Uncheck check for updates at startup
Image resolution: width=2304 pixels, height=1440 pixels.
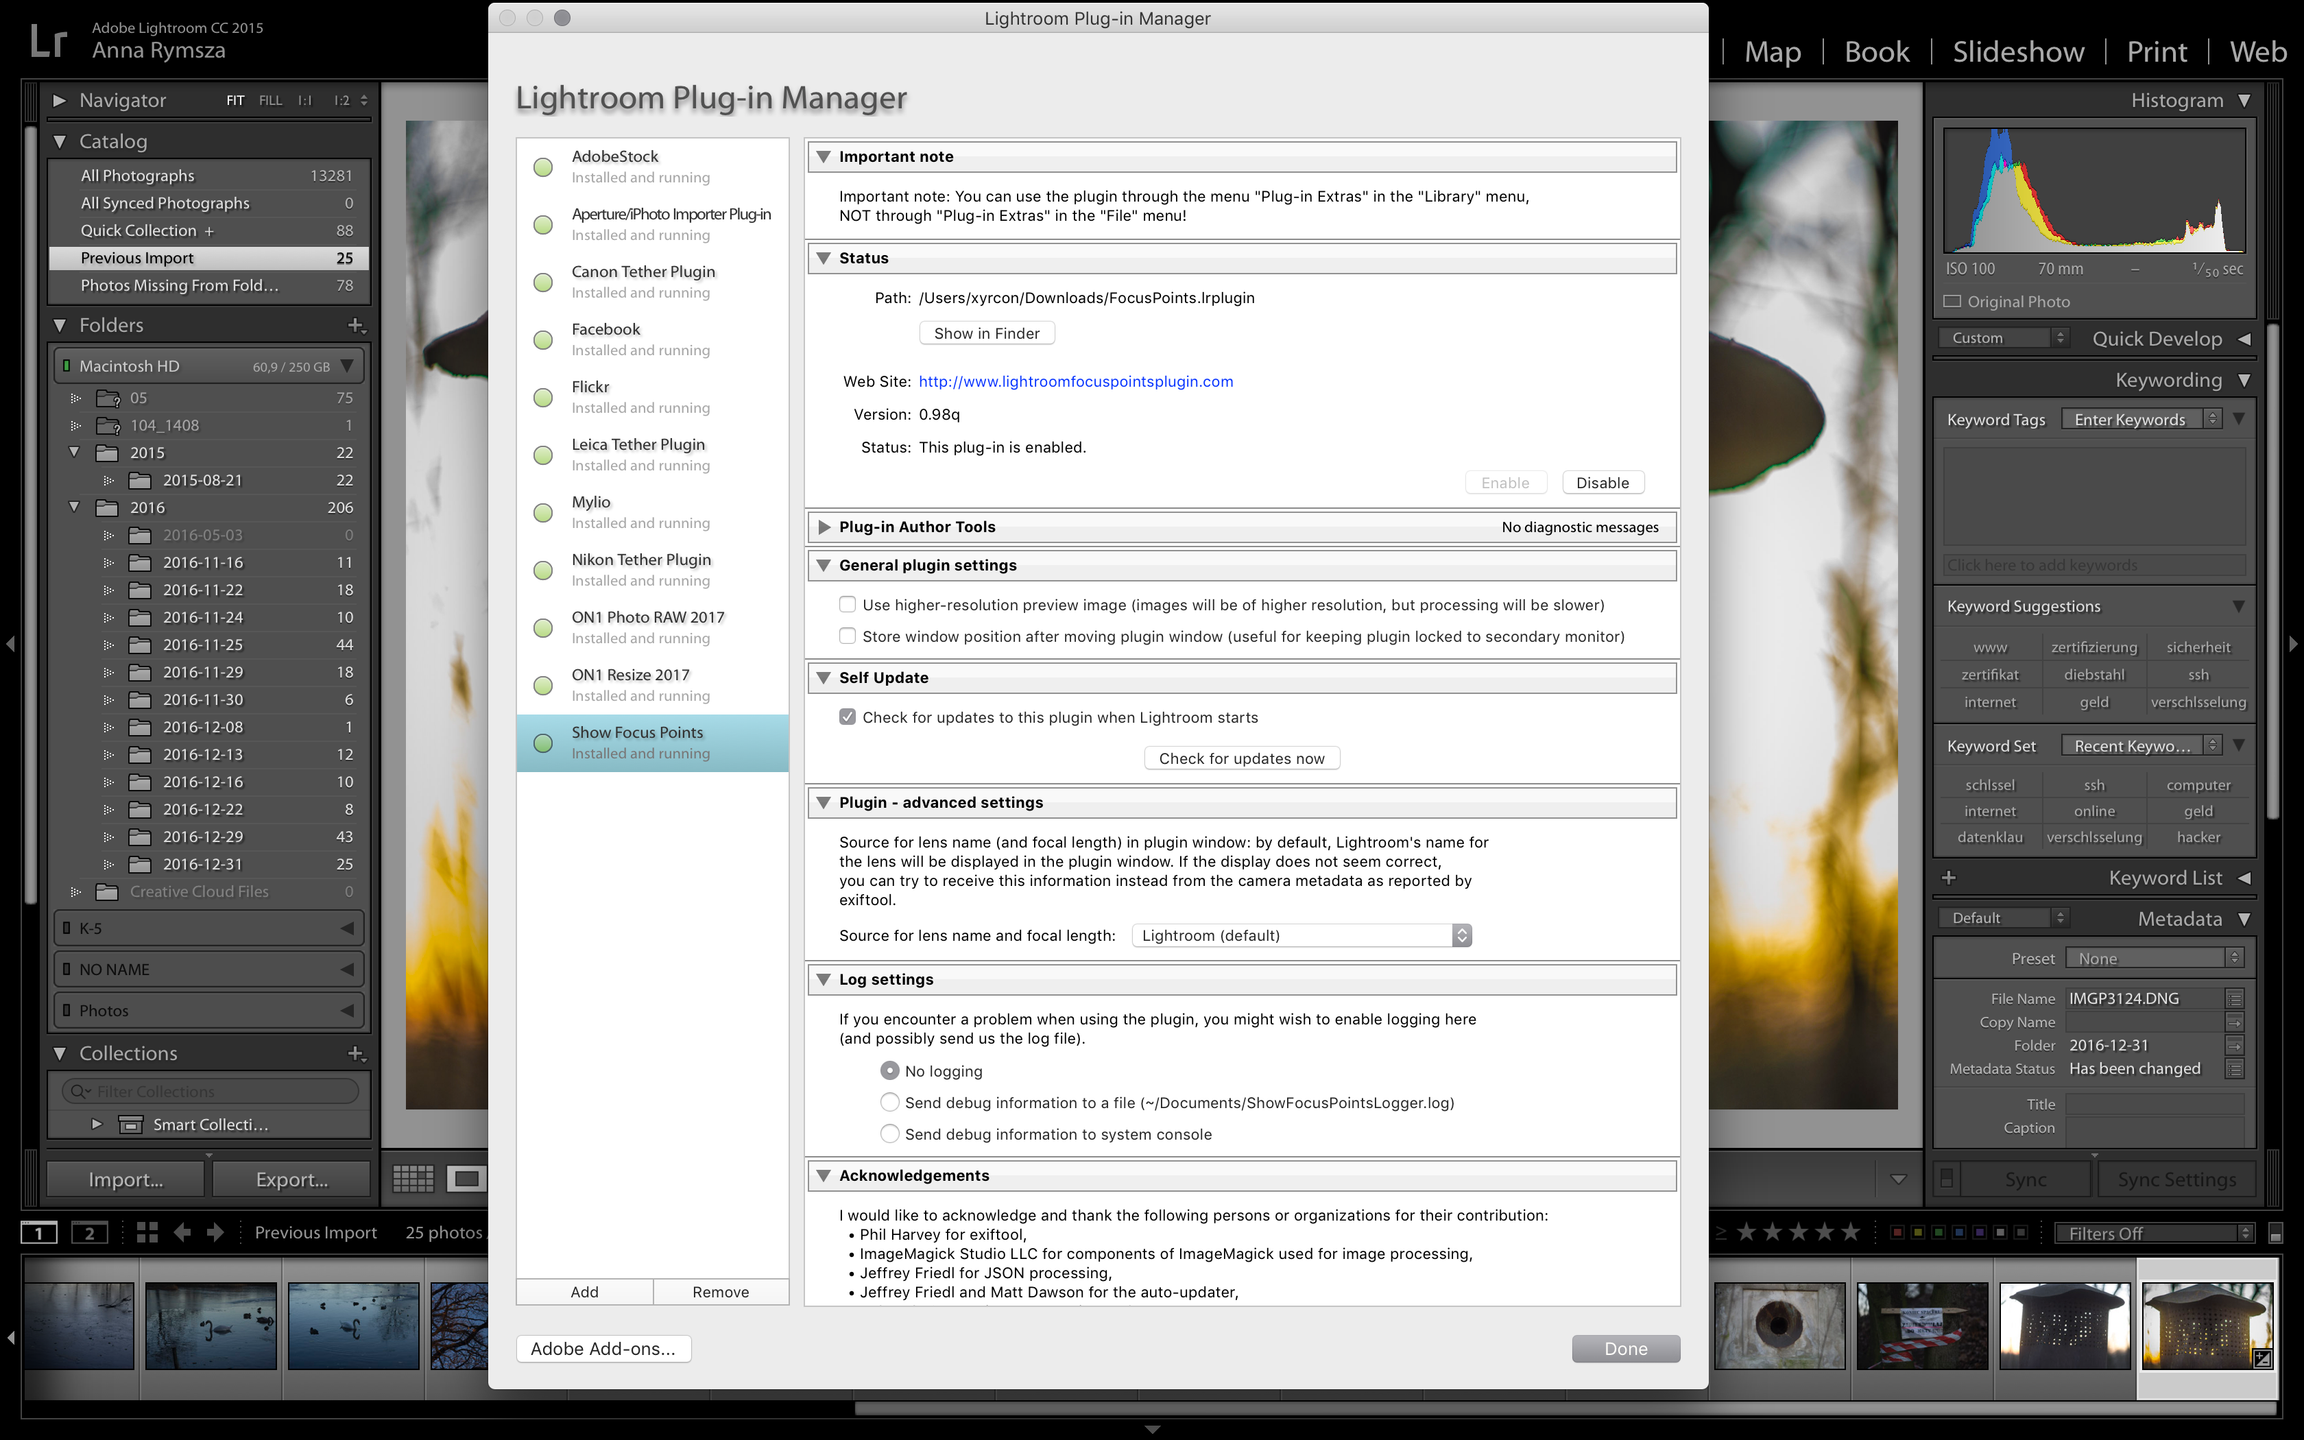coord(847,717)
